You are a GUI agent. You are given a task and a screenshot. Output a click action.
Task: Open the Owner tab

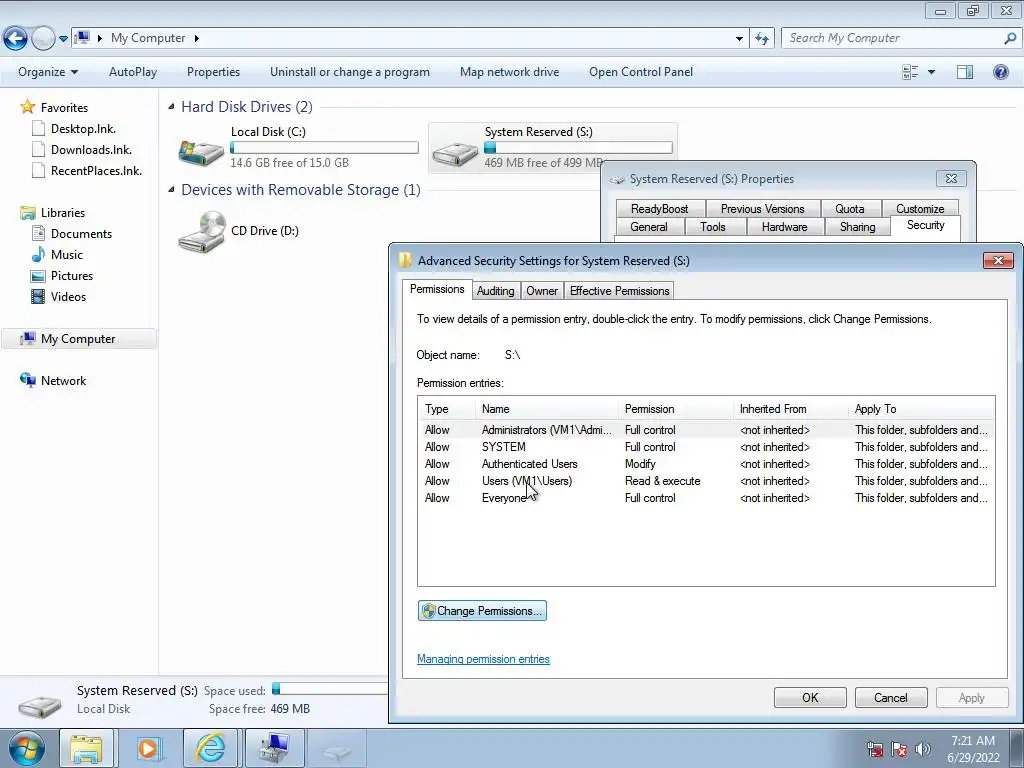pyautogui.click(x=542, y=291)
